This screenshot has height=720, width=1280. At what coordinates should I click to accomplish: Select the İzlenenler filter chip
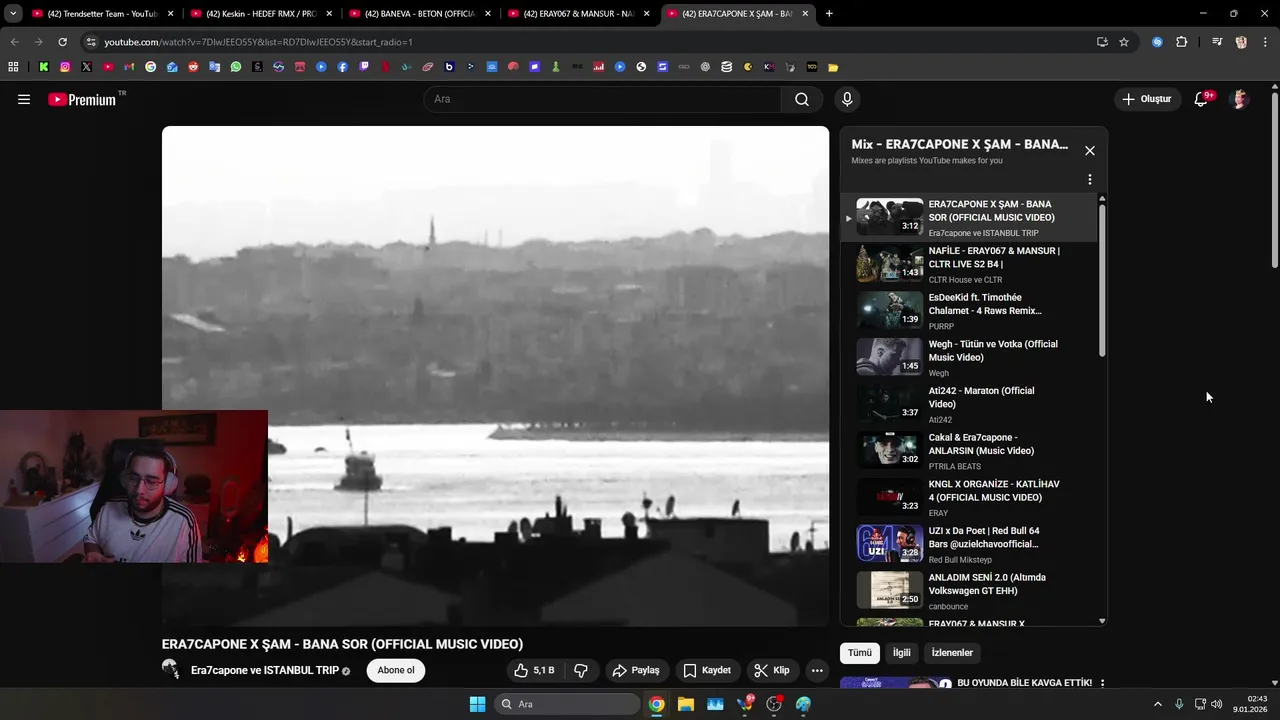[x=952, y=653]
